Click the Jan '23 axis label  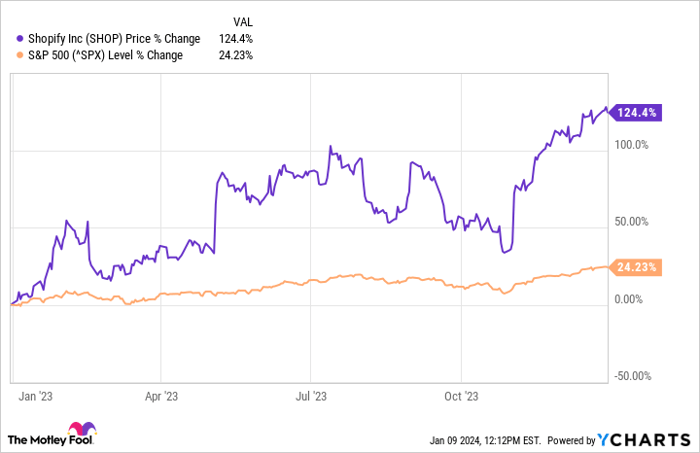tap(35, 396)
